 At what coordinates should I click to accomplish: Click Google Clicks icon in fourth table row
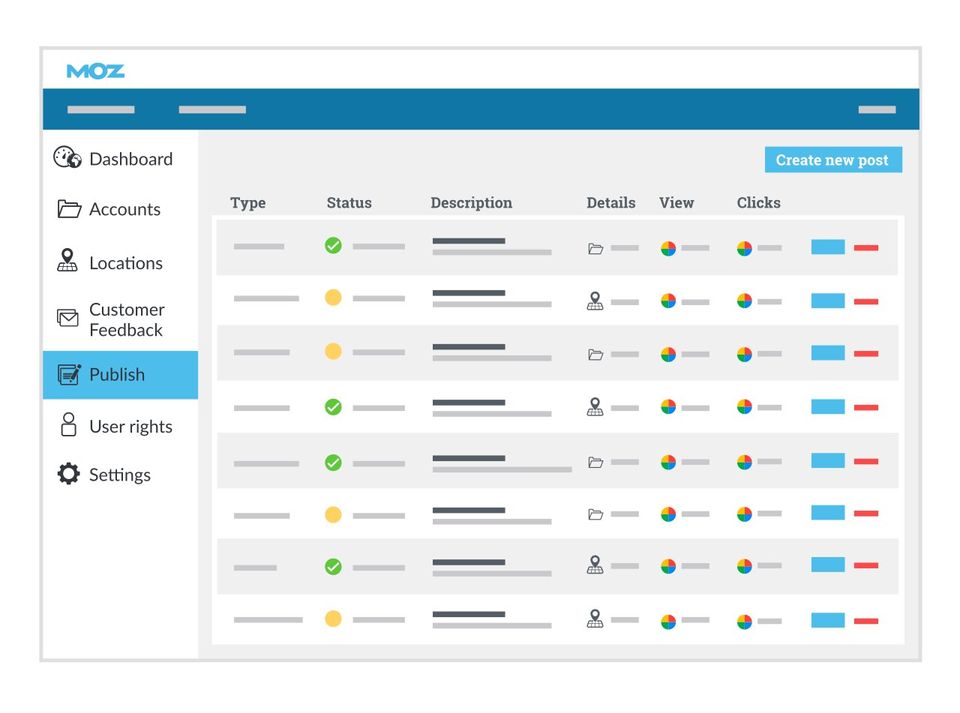744,407
